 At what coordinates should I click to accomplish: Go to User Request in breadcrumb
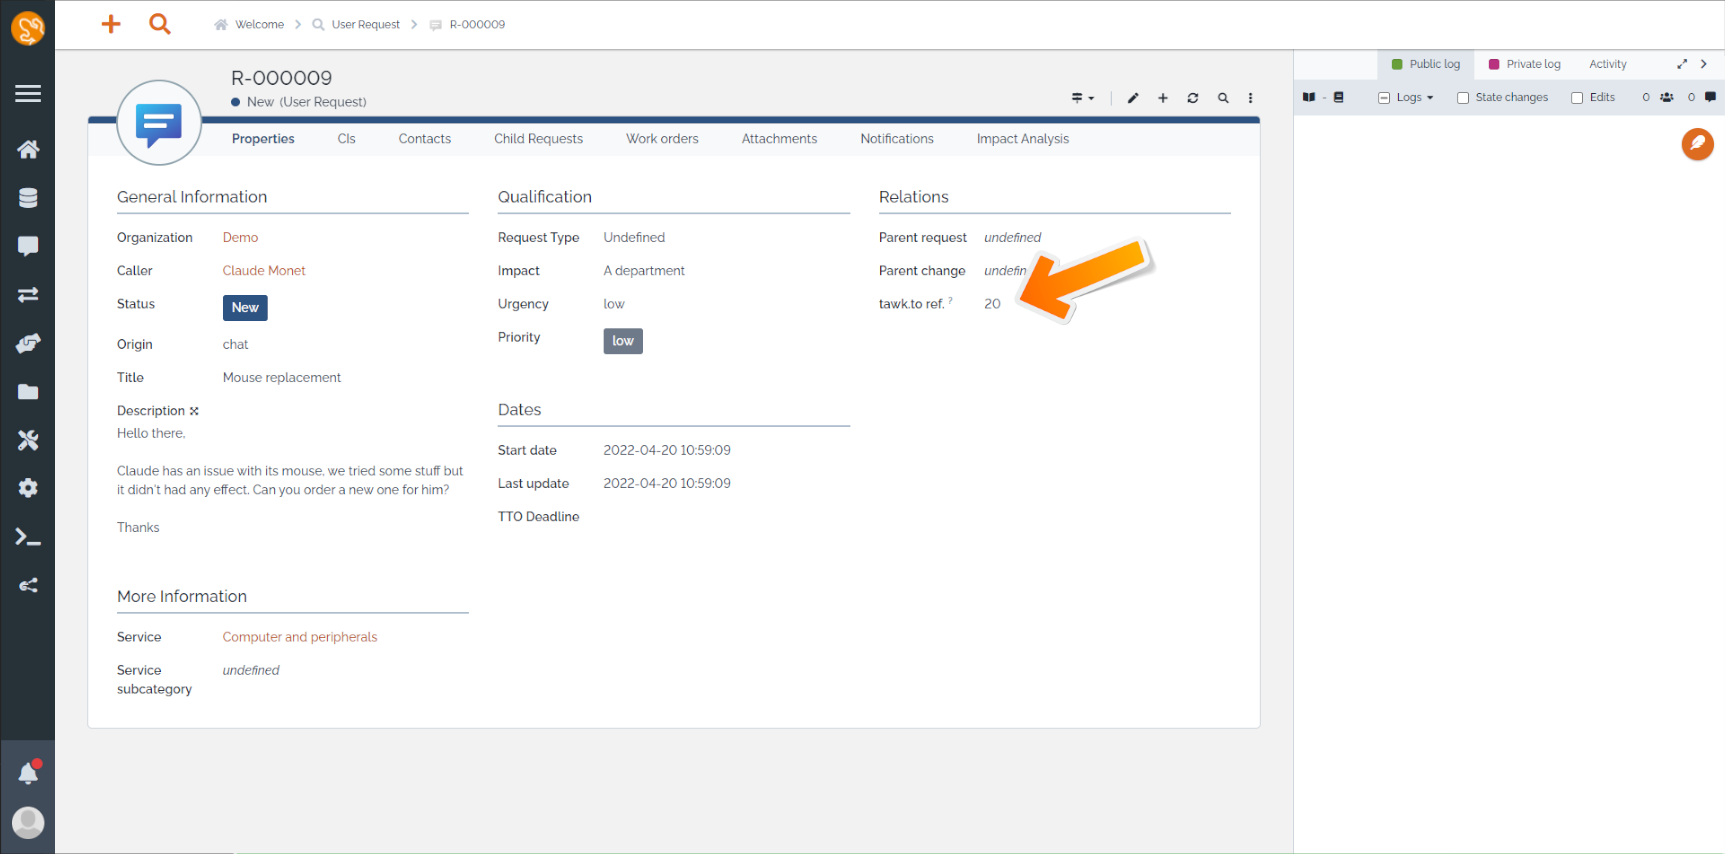[x=365, y=25]
